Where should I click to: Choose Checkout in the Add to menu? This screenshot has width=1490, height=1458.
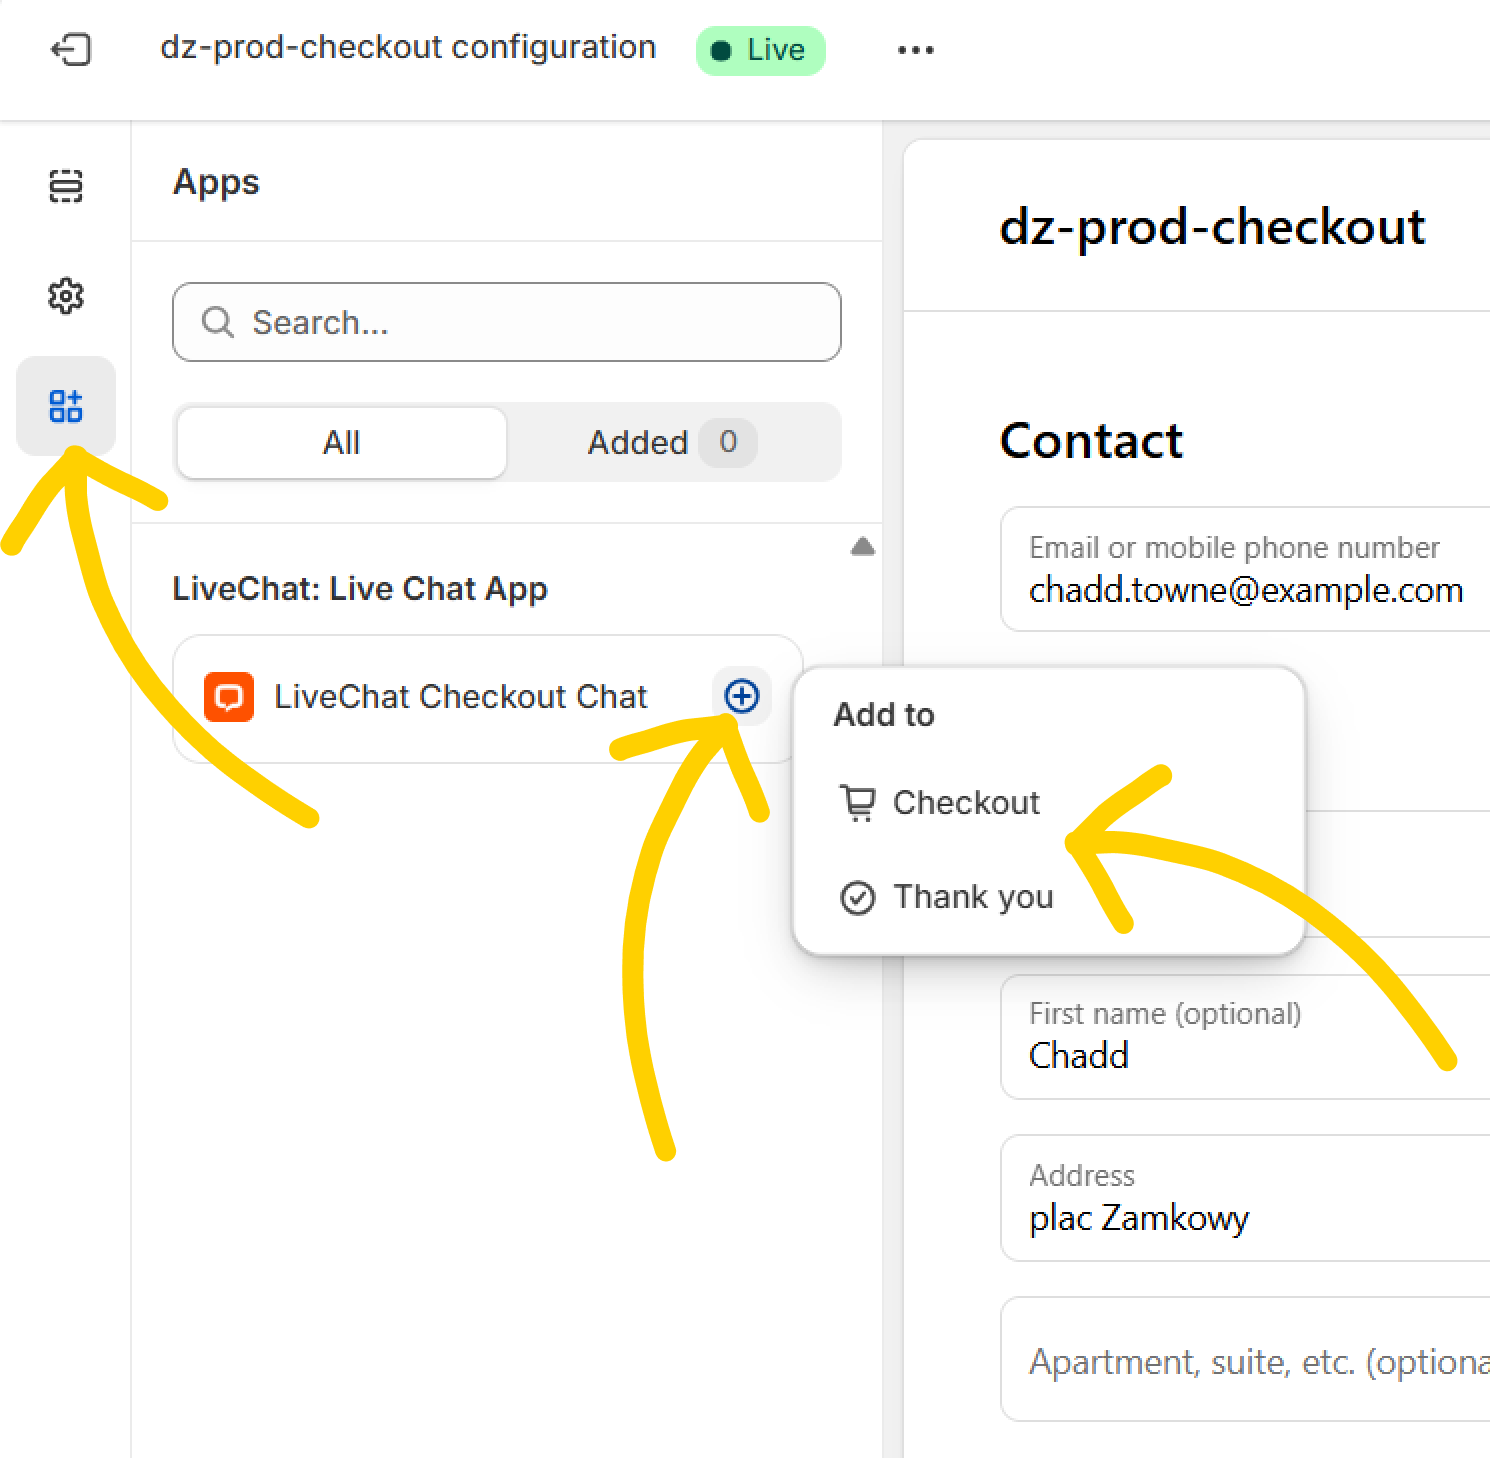tap(940, 803)
